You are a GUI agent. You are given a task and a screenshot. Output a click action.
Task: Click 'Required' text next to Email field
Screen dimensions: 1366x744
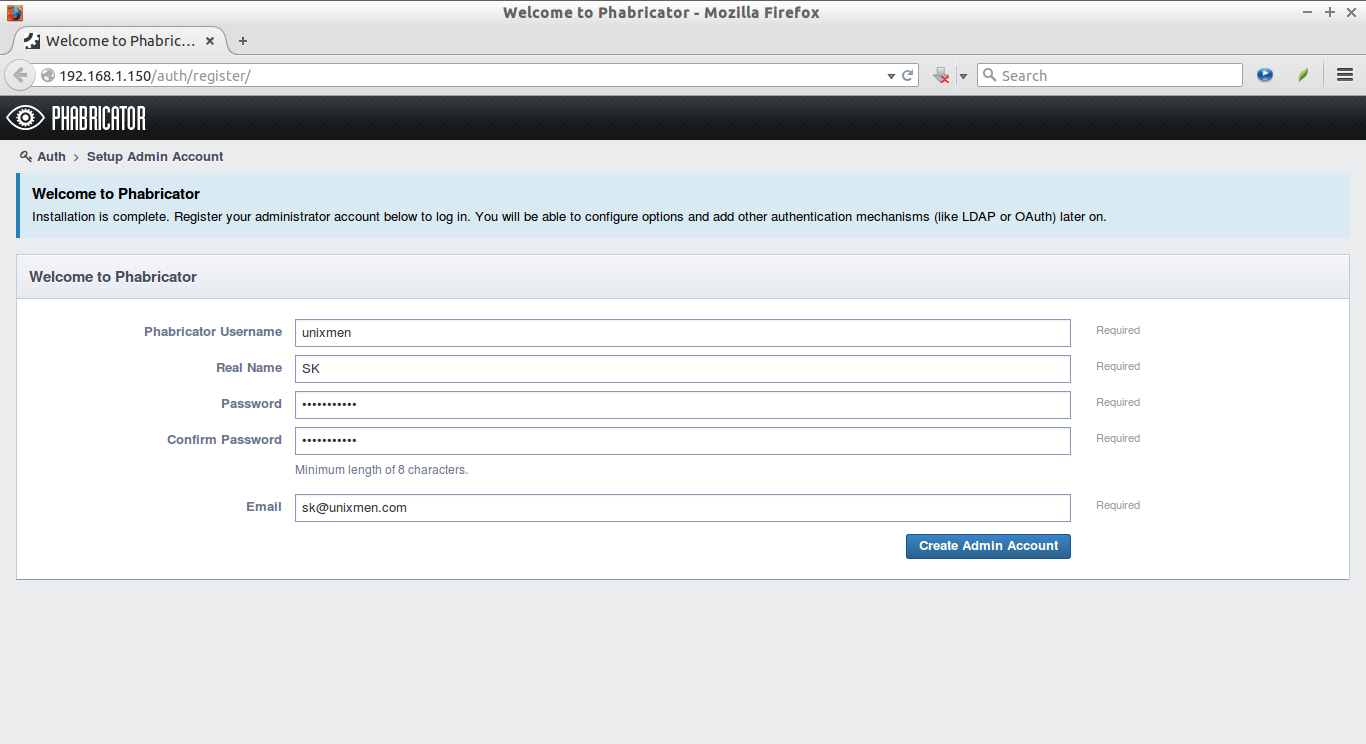click(1118, 506)
